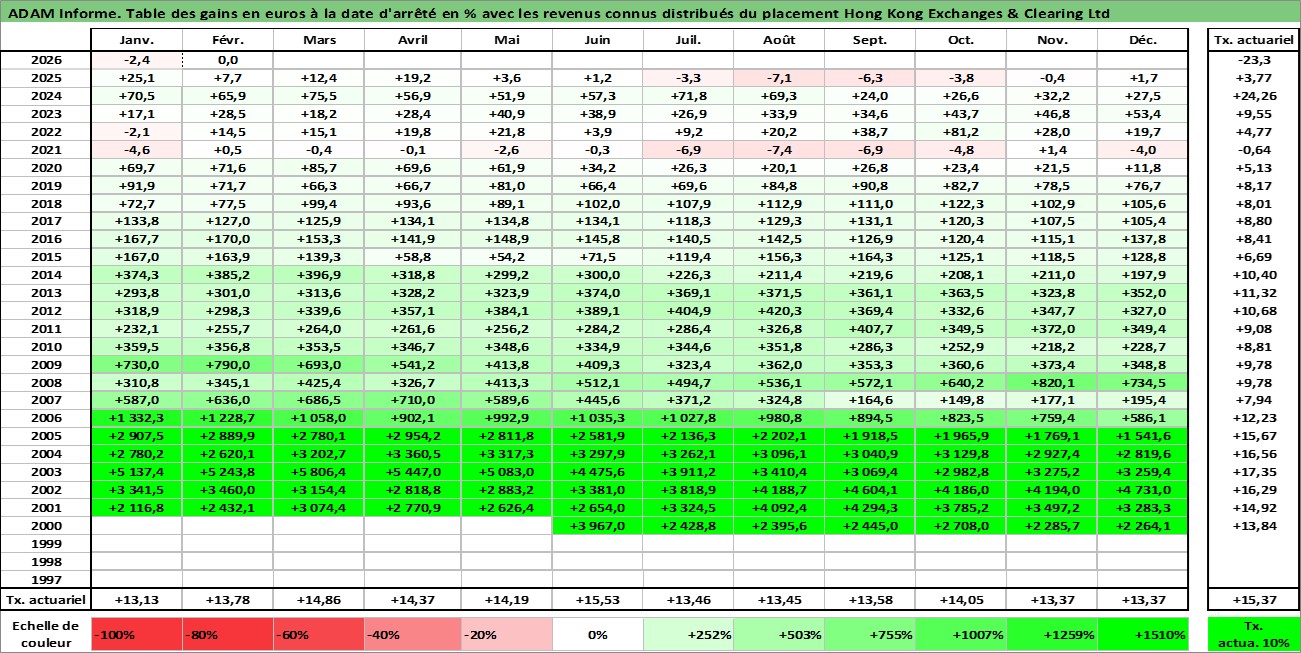Click the +5 806,4 cell for Mars 2003
This screenshot has width=1301, height=653.
coord(318,473)
